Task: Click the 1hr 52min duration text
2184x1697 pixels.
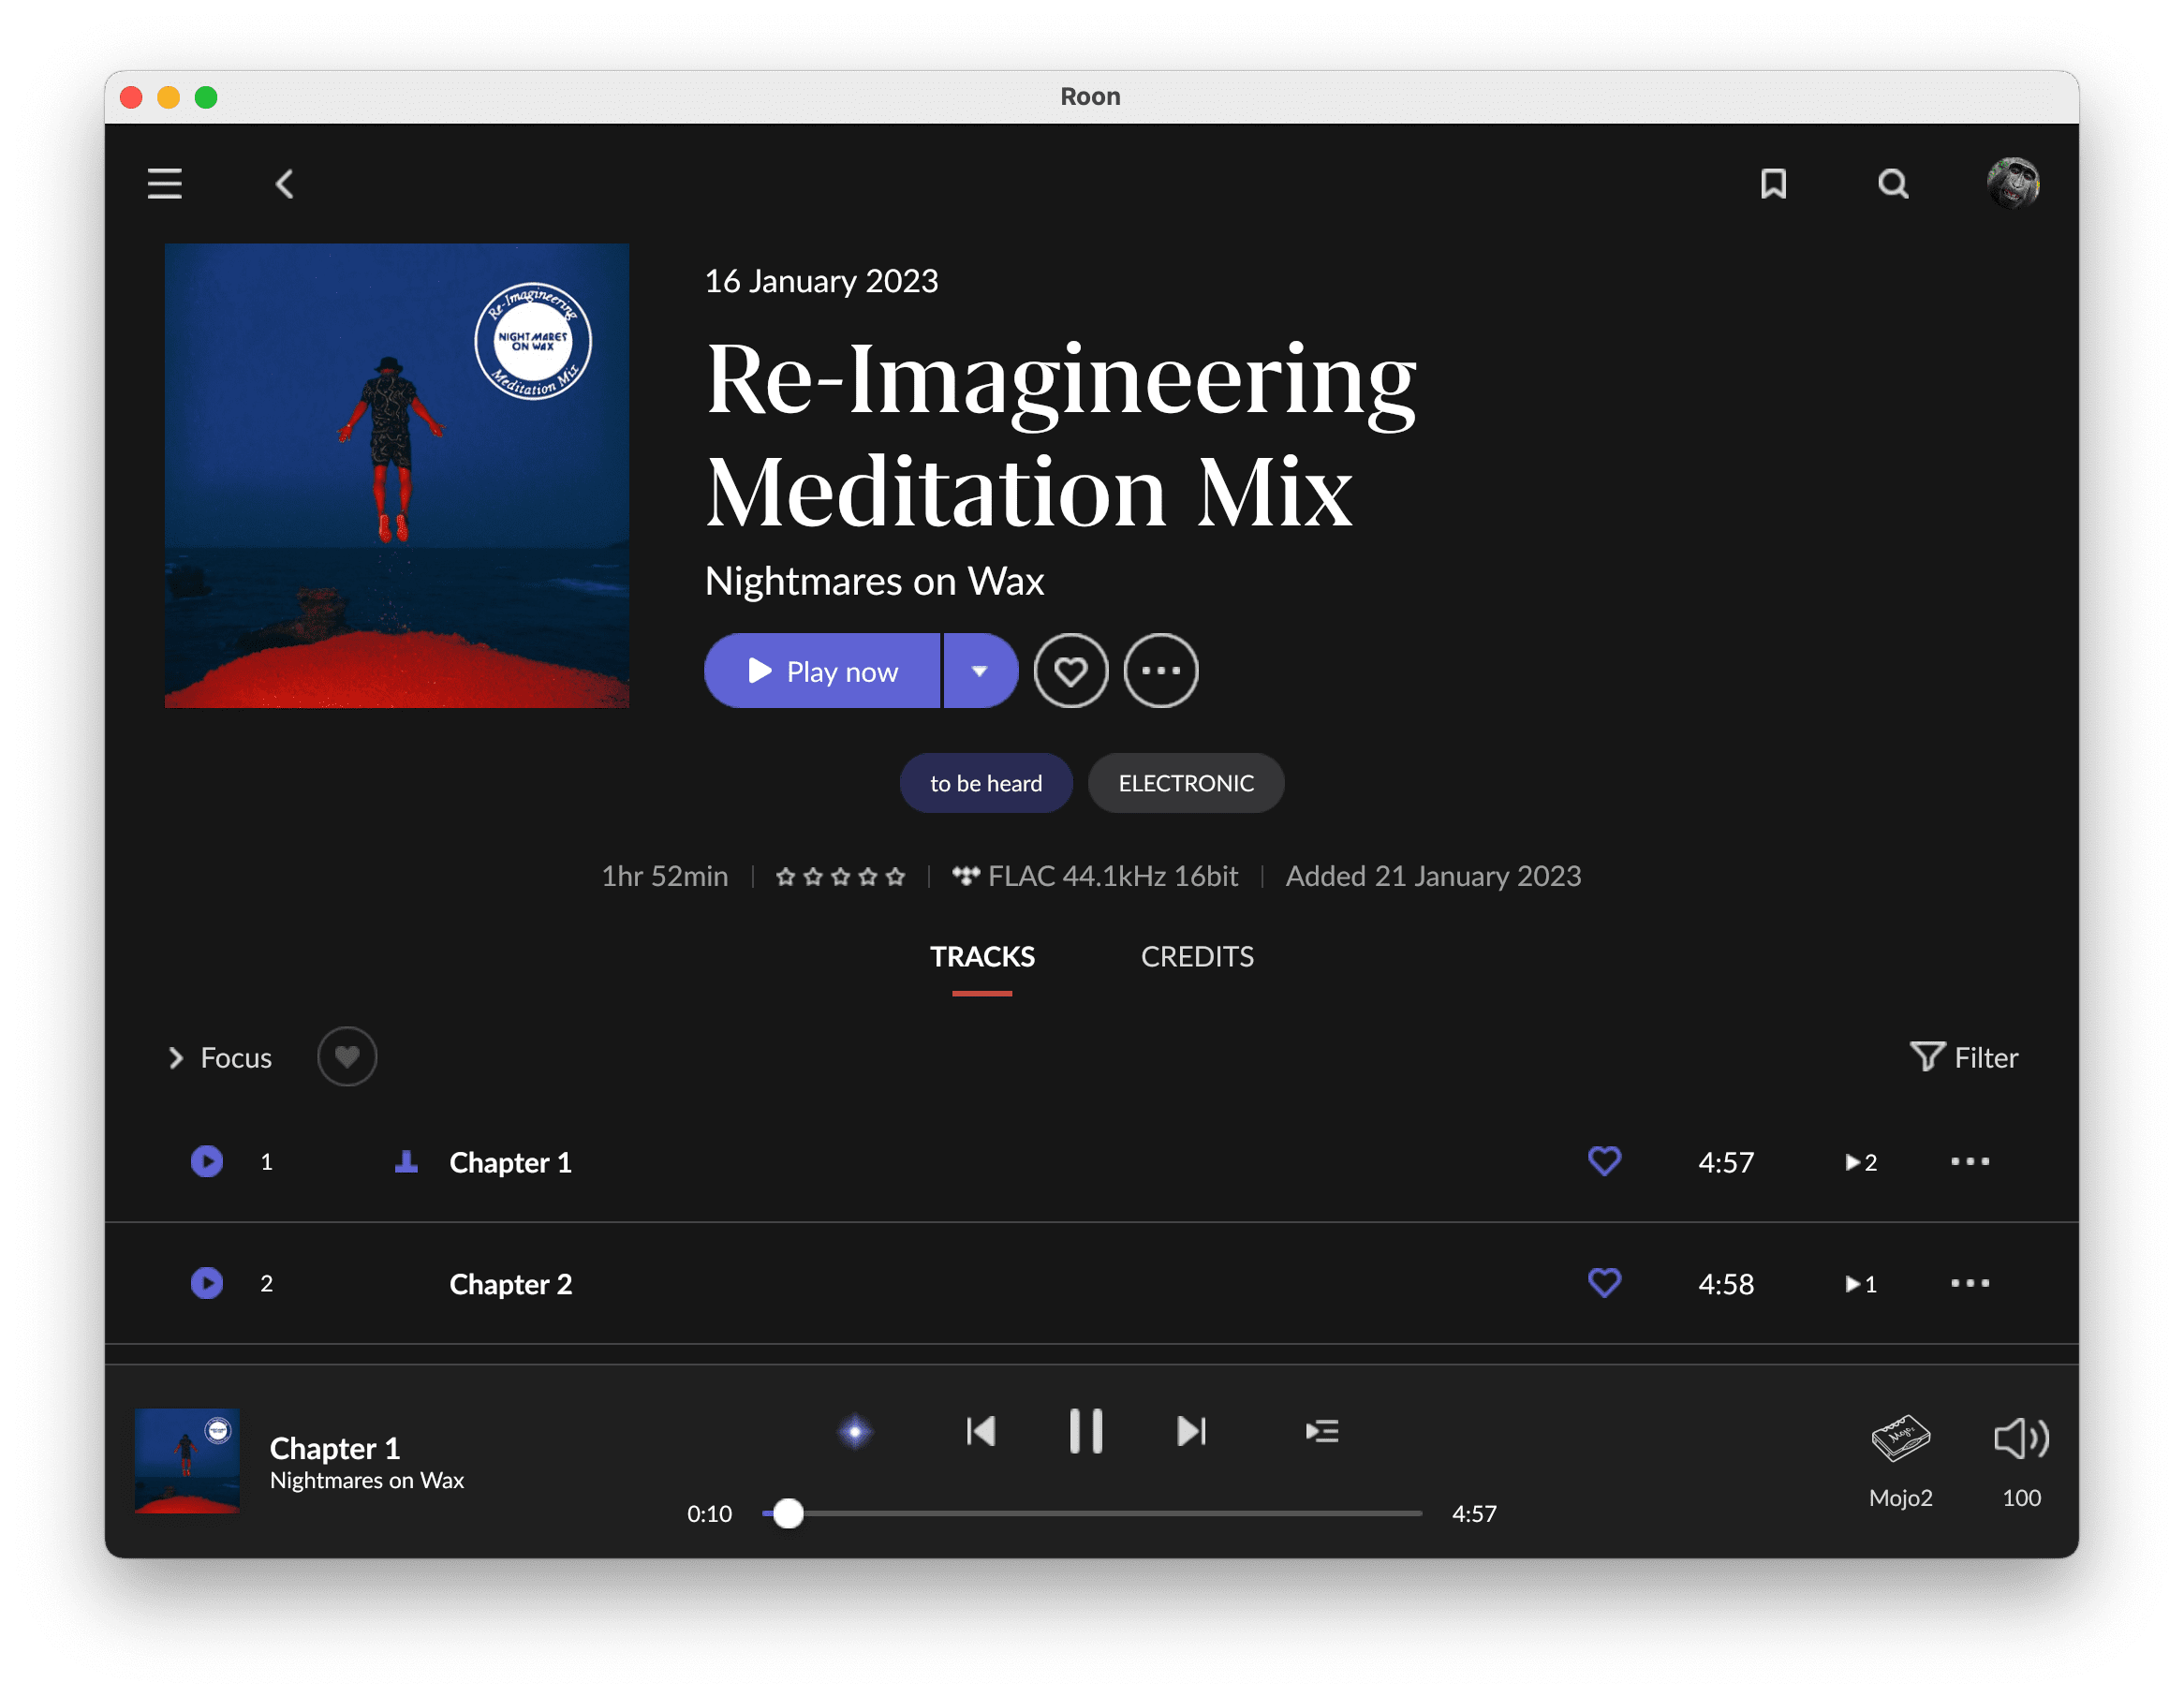Action: [x=664, y=877]
